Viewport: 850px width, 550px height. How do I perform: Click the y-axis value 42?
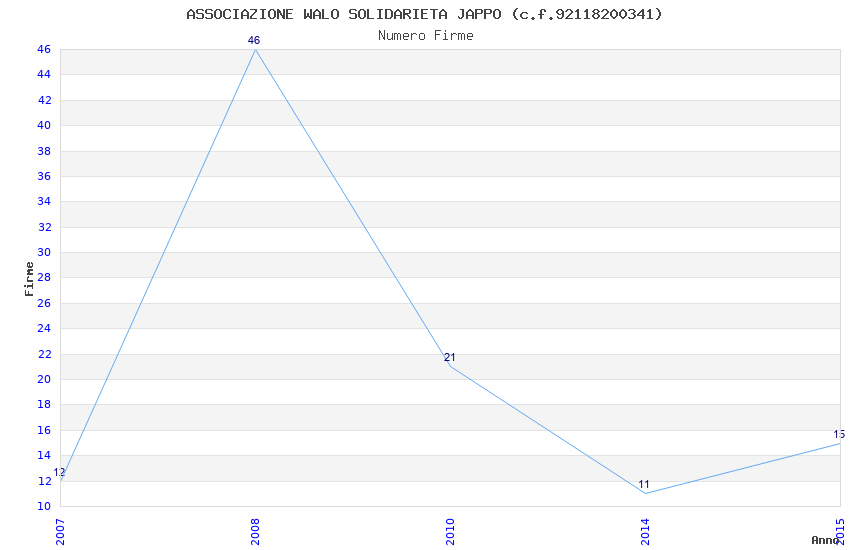[x=44, y=100]
